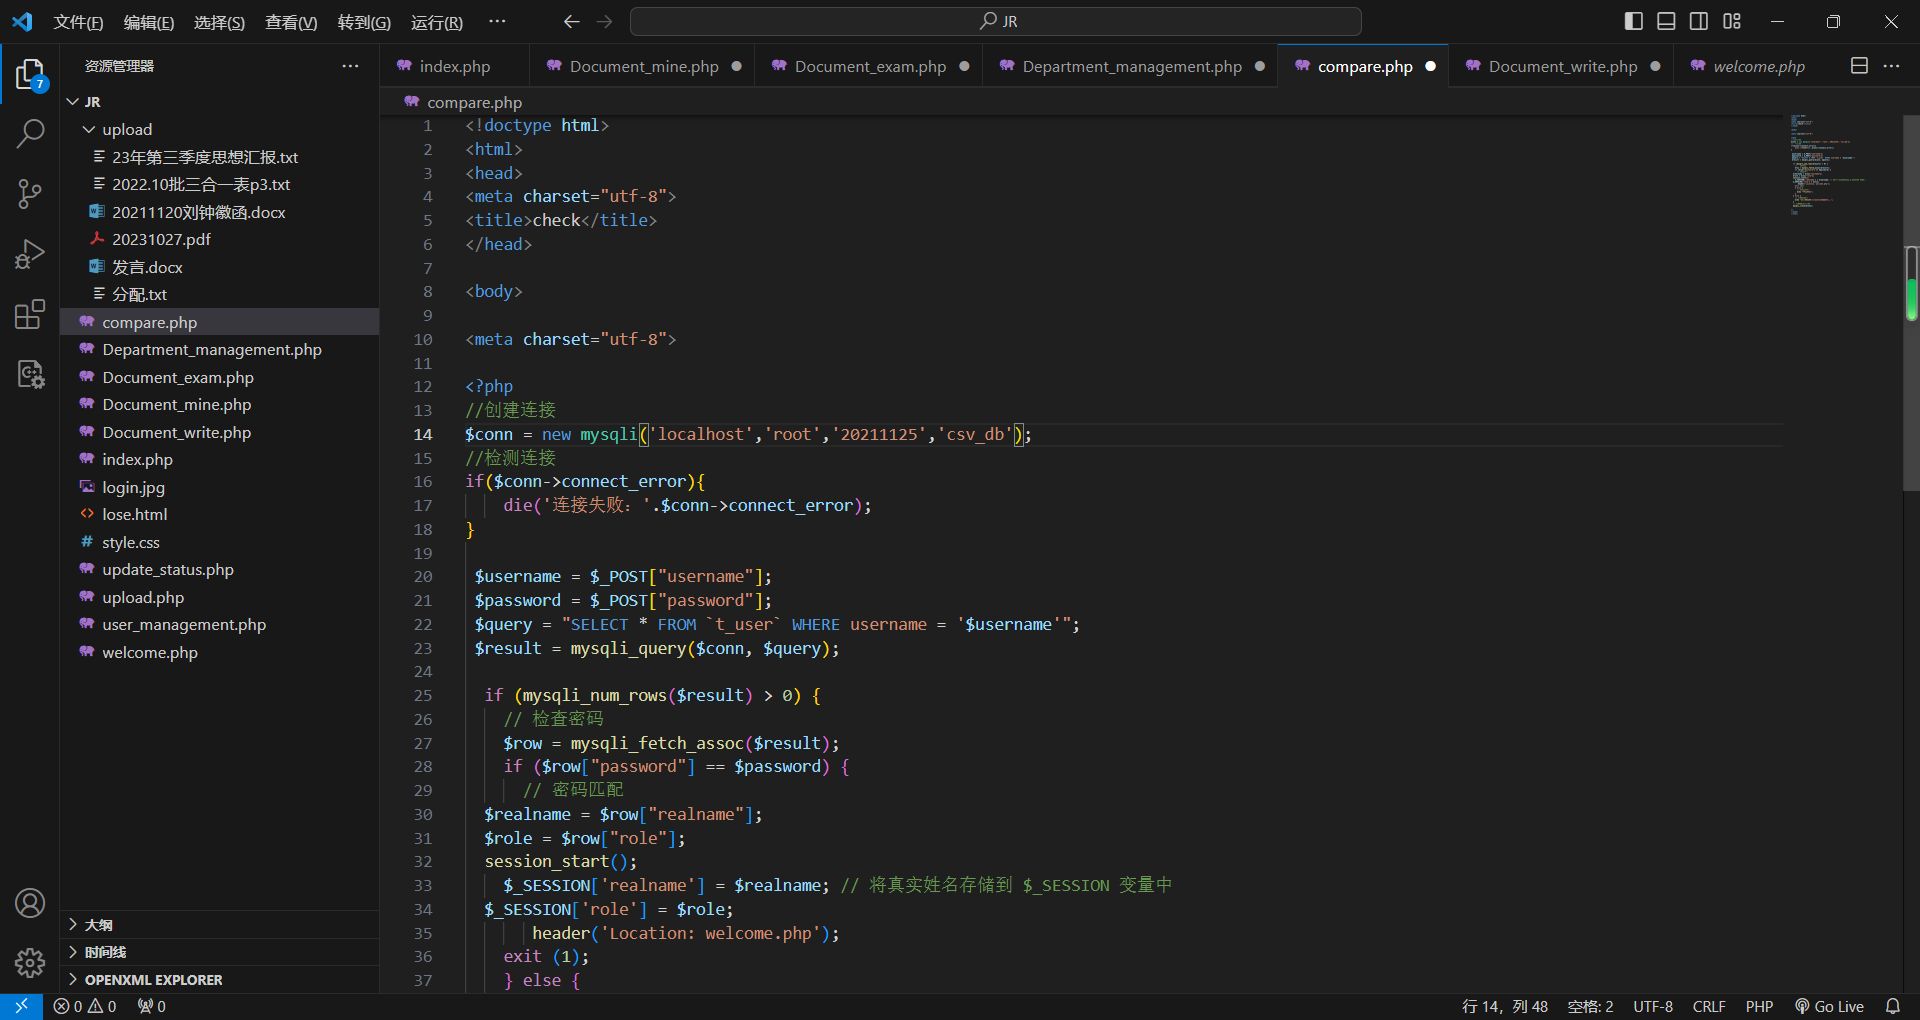Viewport: 1920px width, 1020px height.
Task: Open the Source Control view
Action: pyautogui.click(x=30, y=194)
